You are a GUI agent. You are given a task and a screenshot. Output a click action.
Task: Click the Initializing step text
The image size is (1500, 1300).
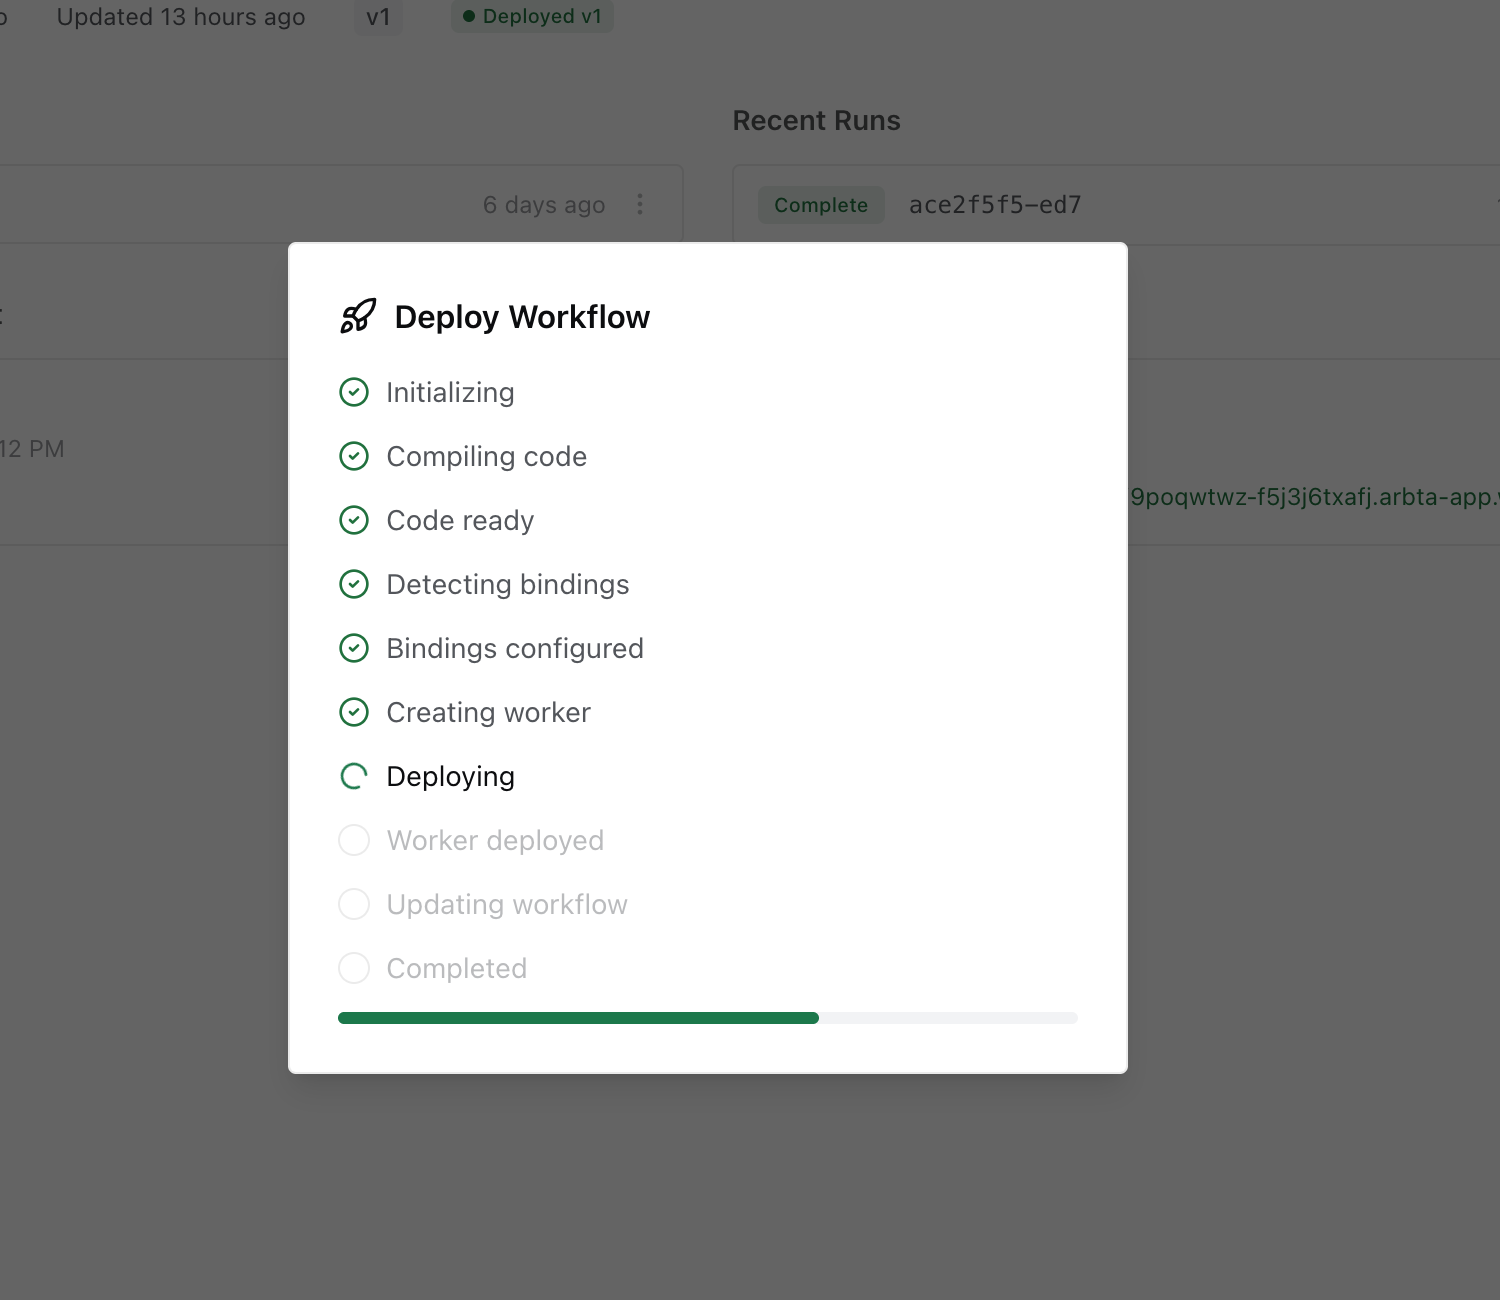pos(450,393)
